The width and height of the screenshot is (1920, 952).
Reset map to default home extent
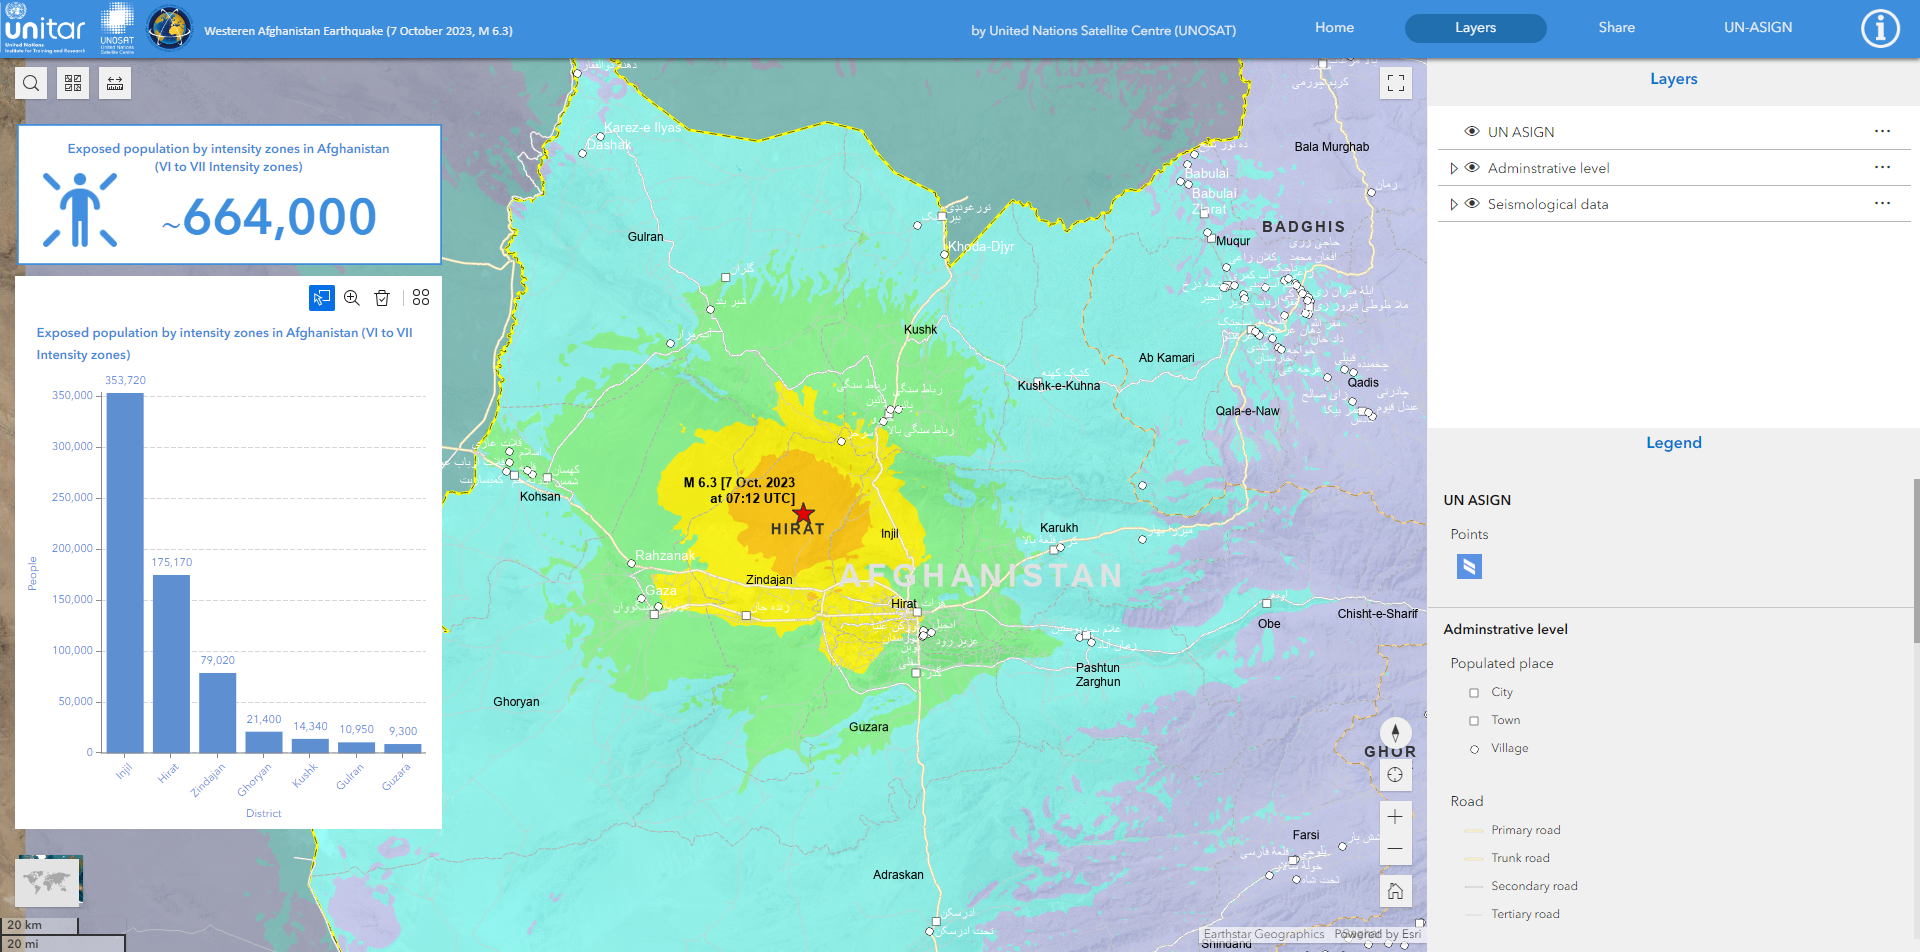(x=1395, y=891)
